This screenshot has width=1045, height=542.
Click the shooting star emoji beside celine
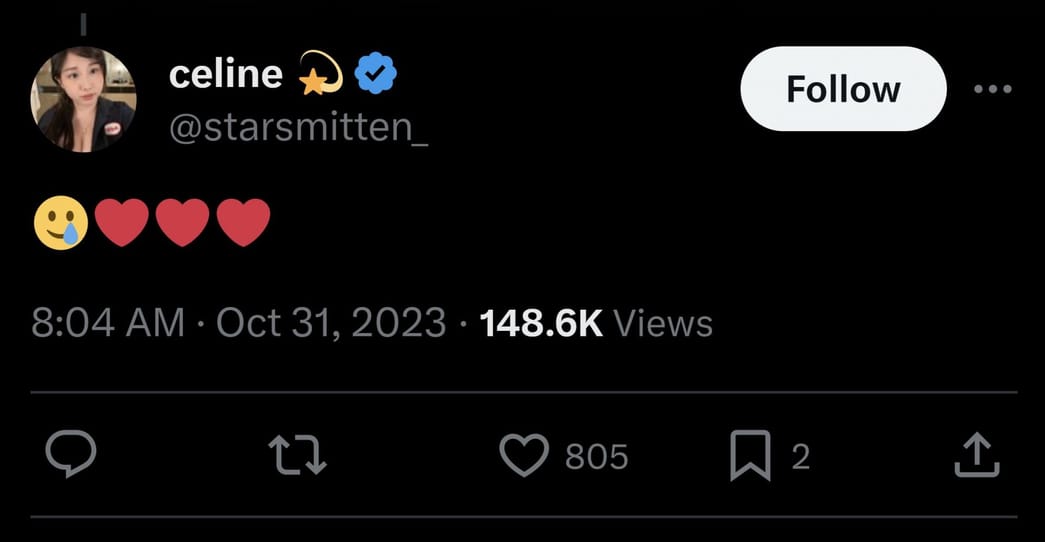321,74
